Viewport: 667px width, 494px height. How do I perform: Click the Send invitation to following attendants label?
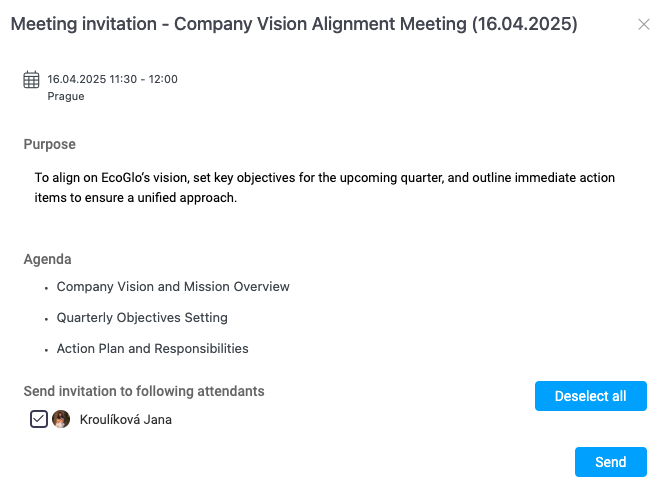click(x=144, y=391)
